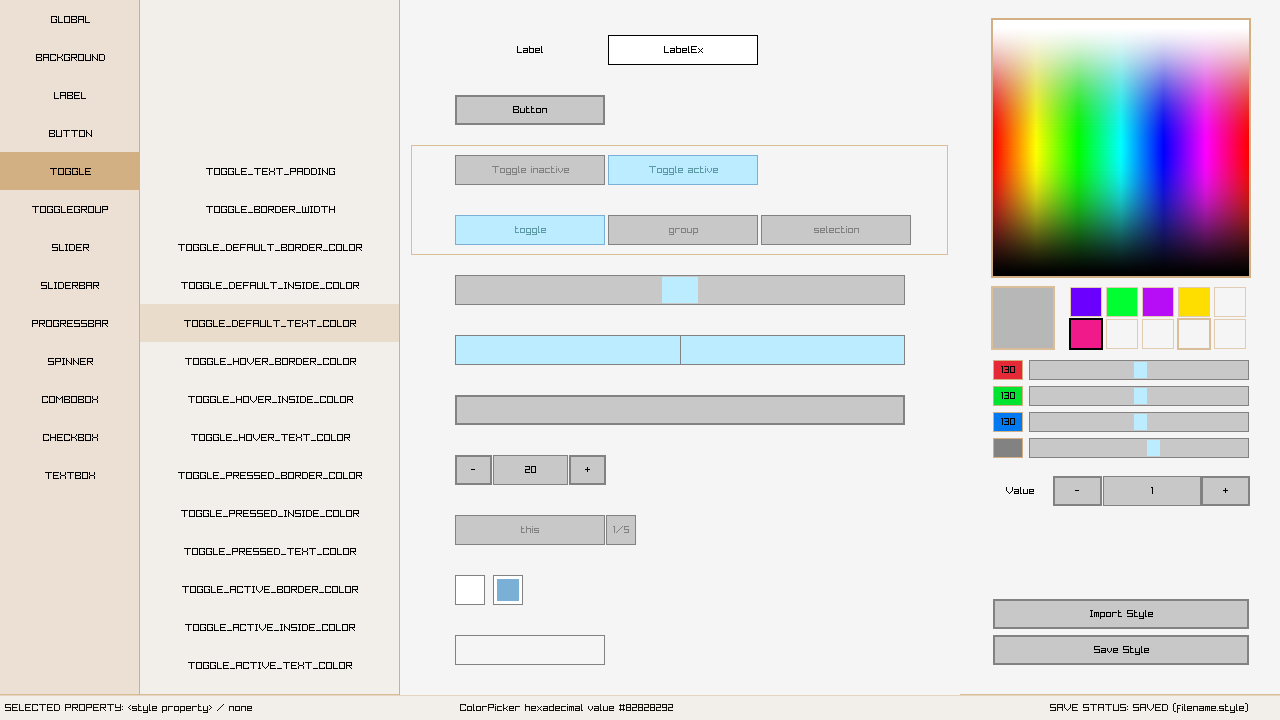Screen dimensions: 1280x720
Task: Increase Value with the plus button
Action: pos(1225,491)
